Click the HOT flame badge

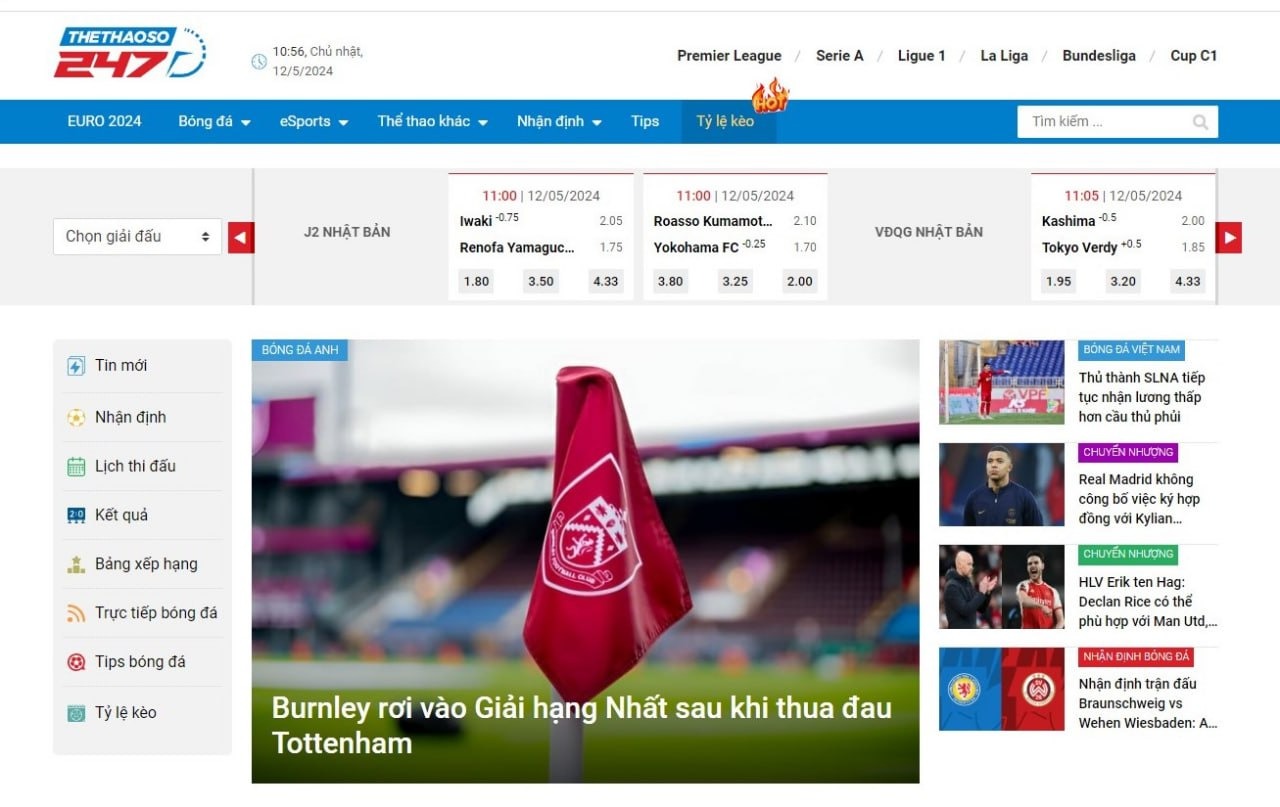(x=771, y=96)
